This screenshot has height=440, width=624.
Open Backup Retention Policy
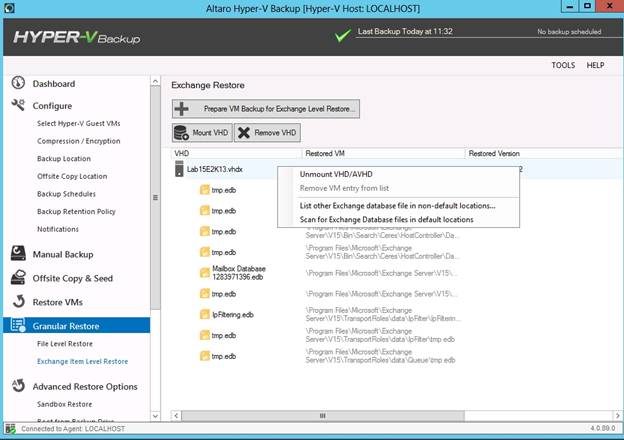(76, 211)
